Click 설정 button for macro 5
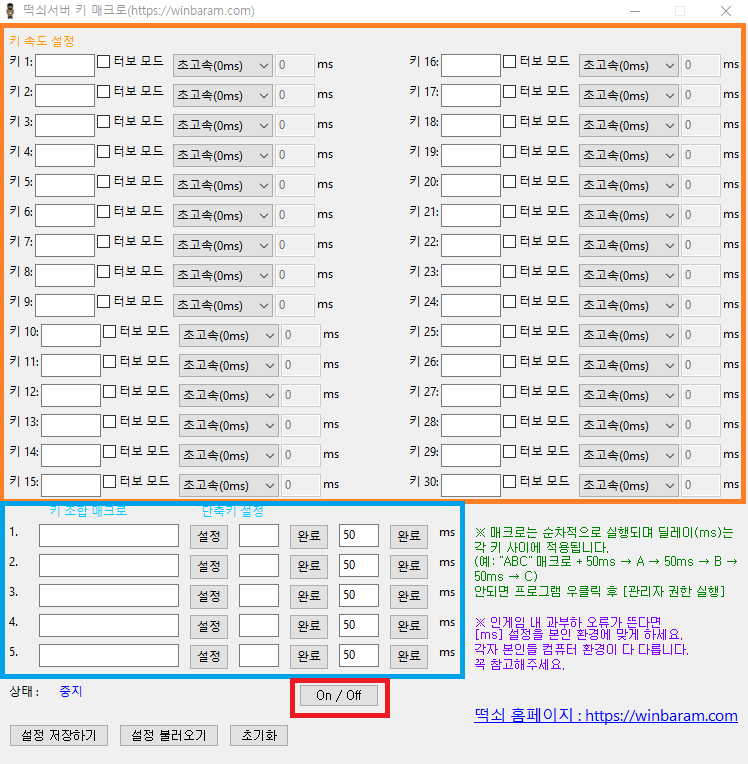 click(209, 656)
